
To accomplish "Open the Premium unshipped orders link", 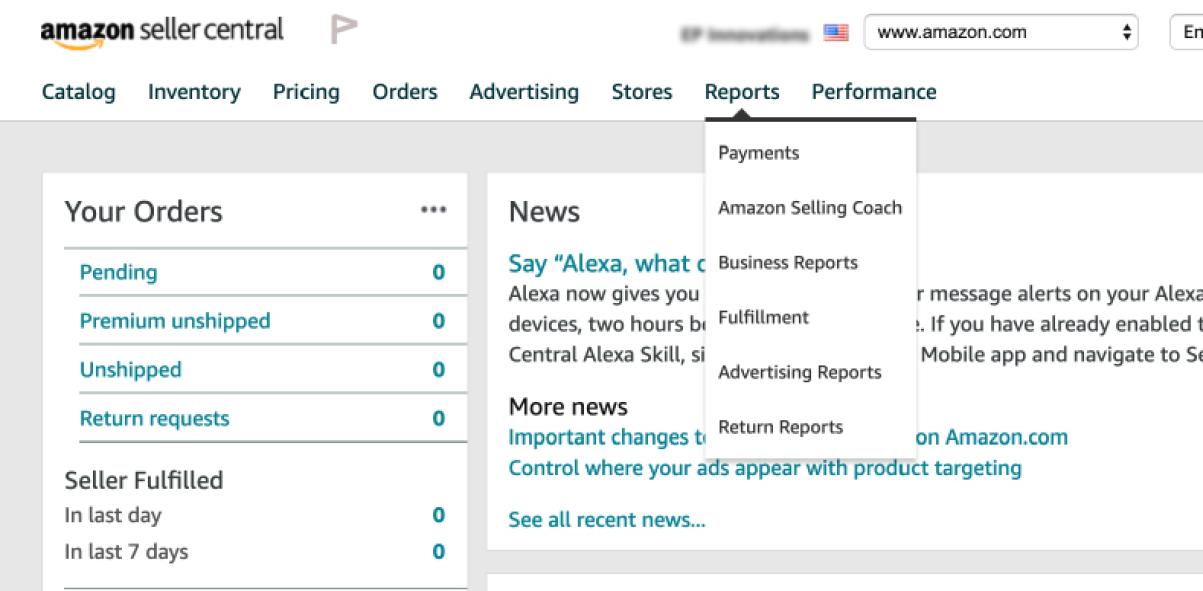I will tap(175, 321).
